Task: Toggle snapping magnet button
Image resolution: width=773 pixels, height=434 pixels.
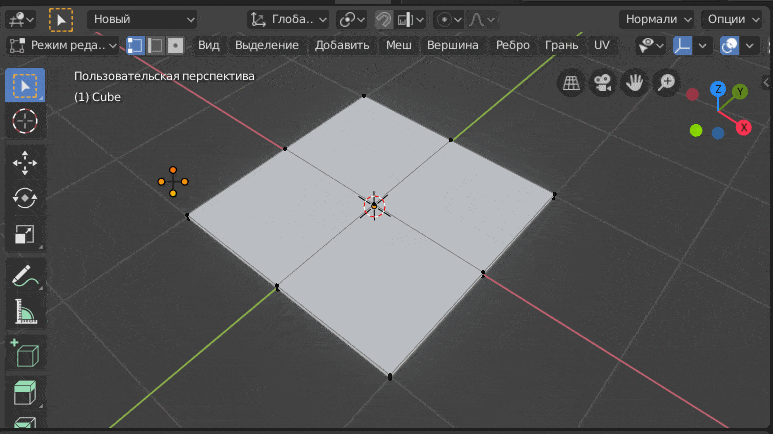Action: 384,20
